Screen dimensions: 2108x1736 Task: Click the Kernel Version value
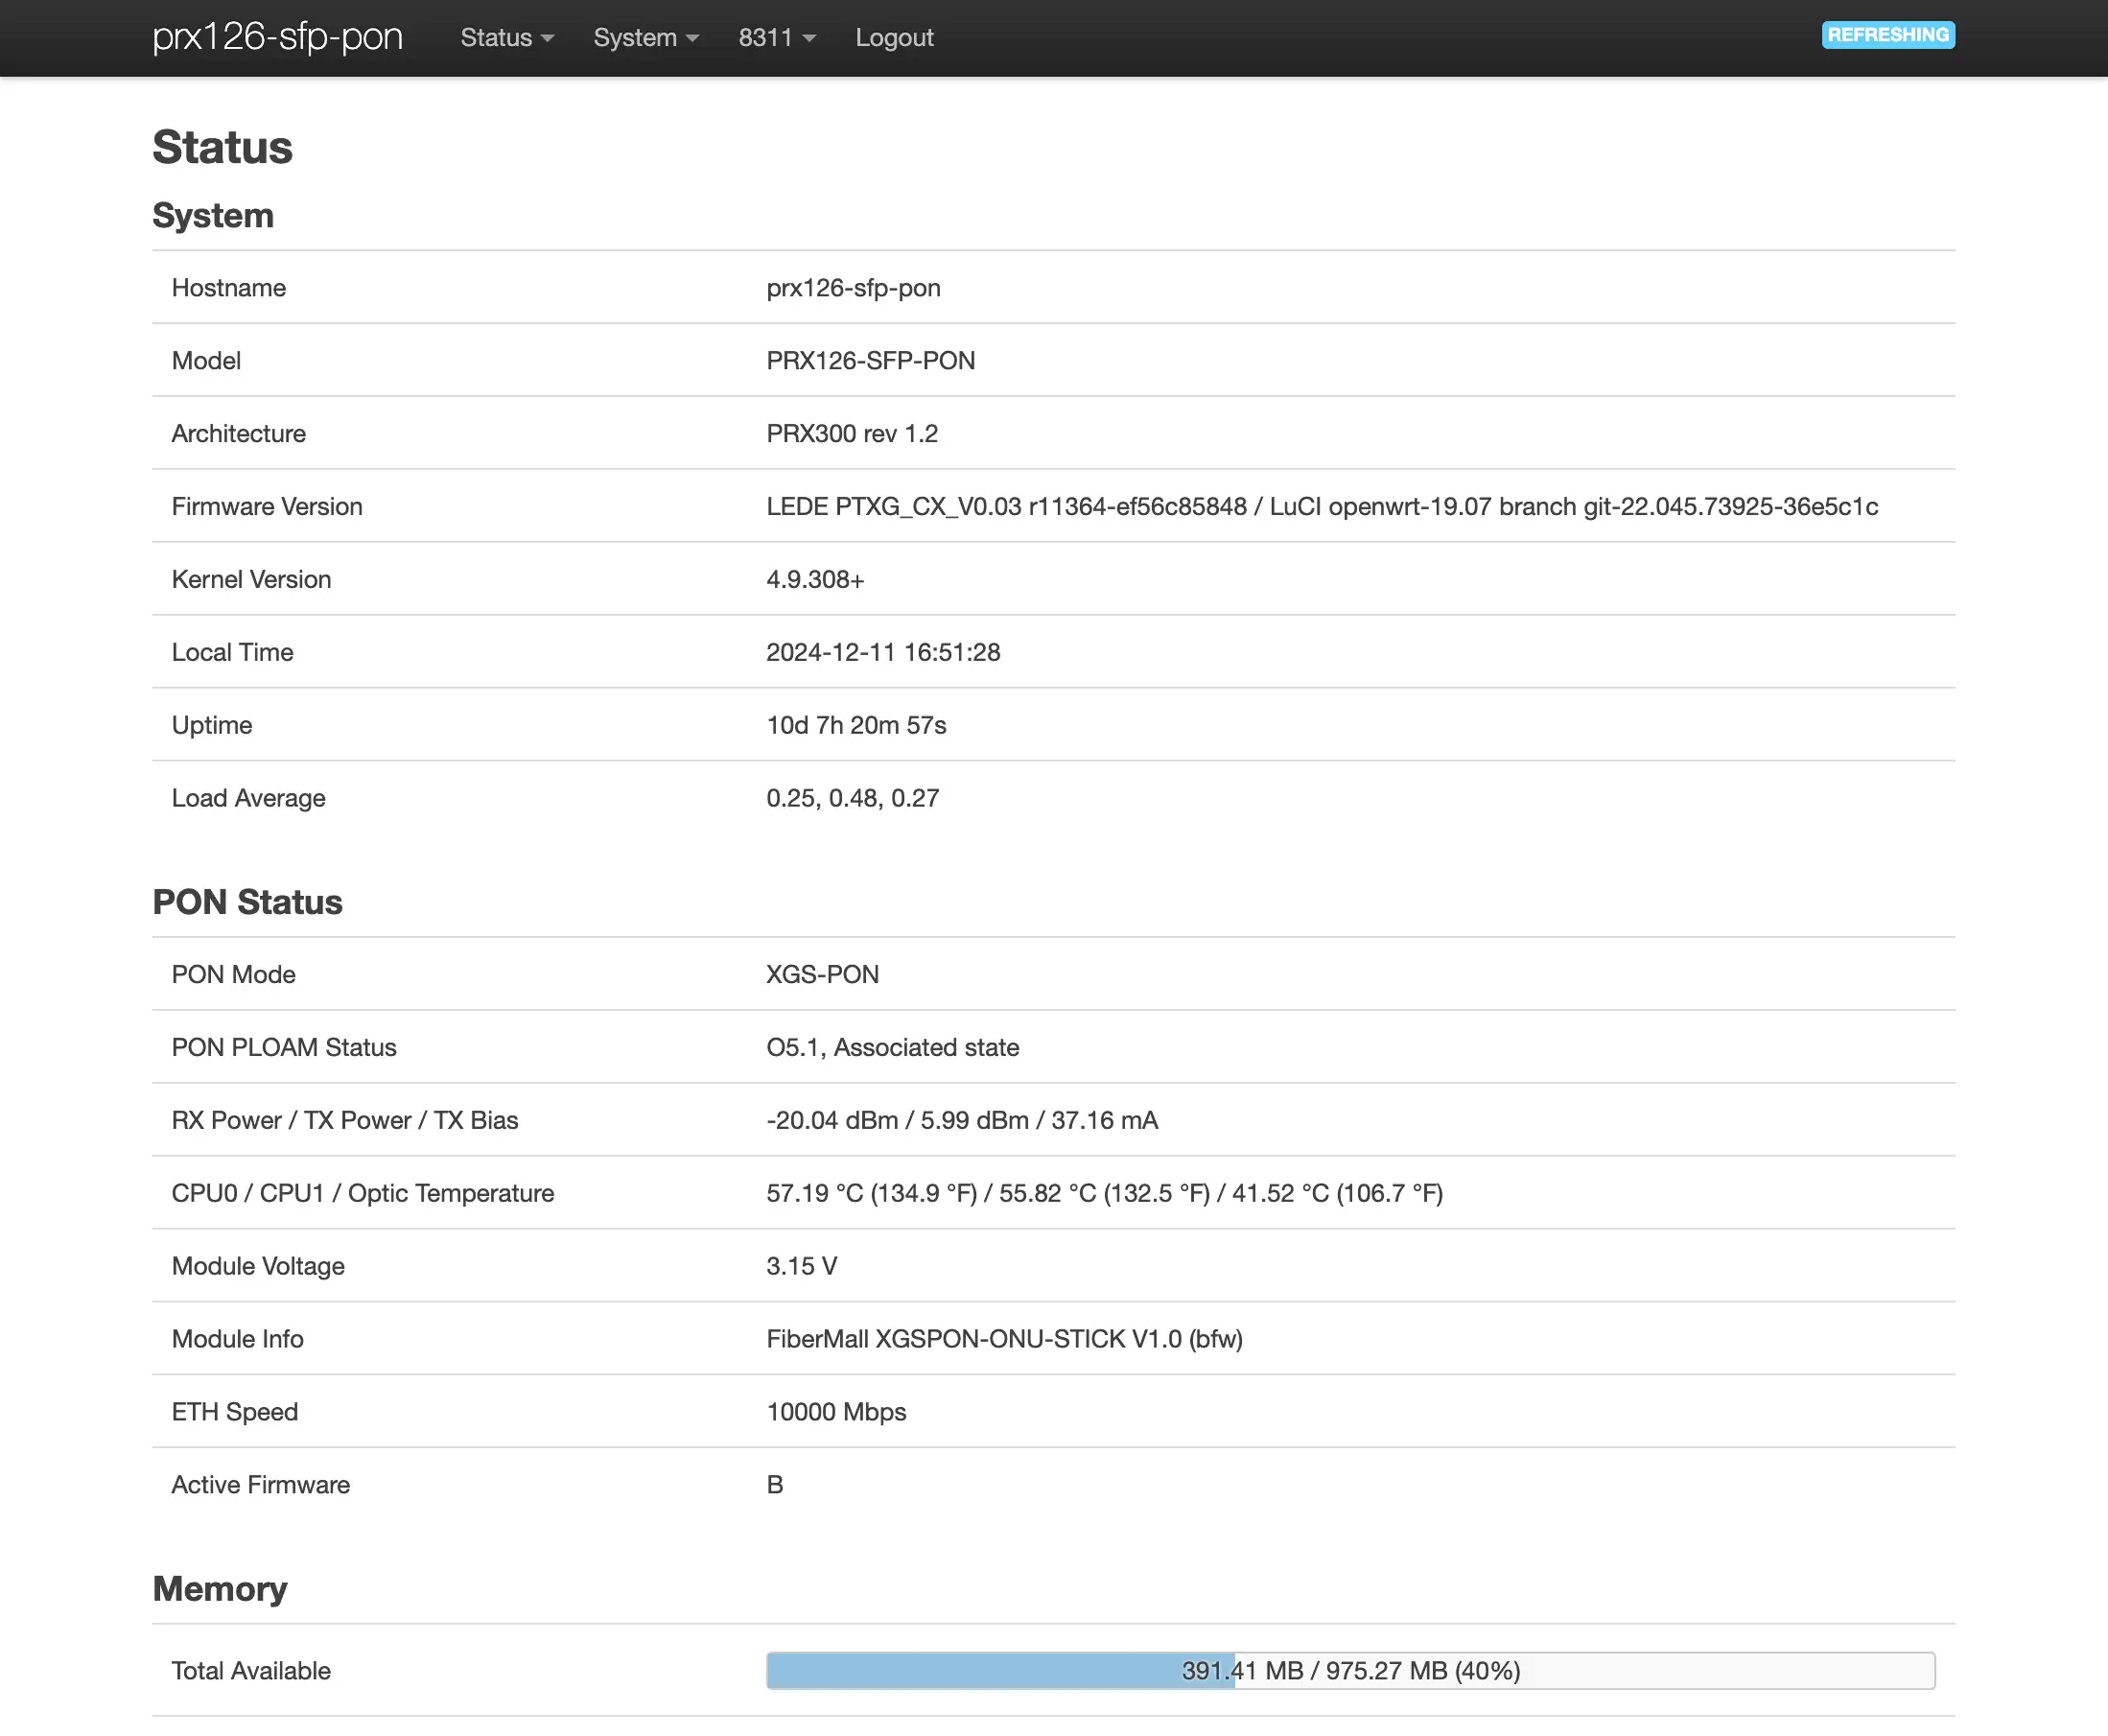click(x=814, y=579)
